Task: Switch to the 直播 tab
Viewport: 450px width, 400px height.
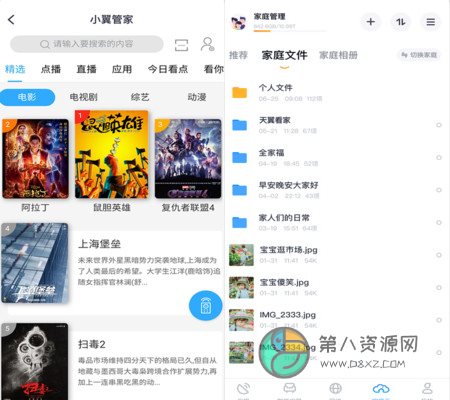Action: pos(86,69)
